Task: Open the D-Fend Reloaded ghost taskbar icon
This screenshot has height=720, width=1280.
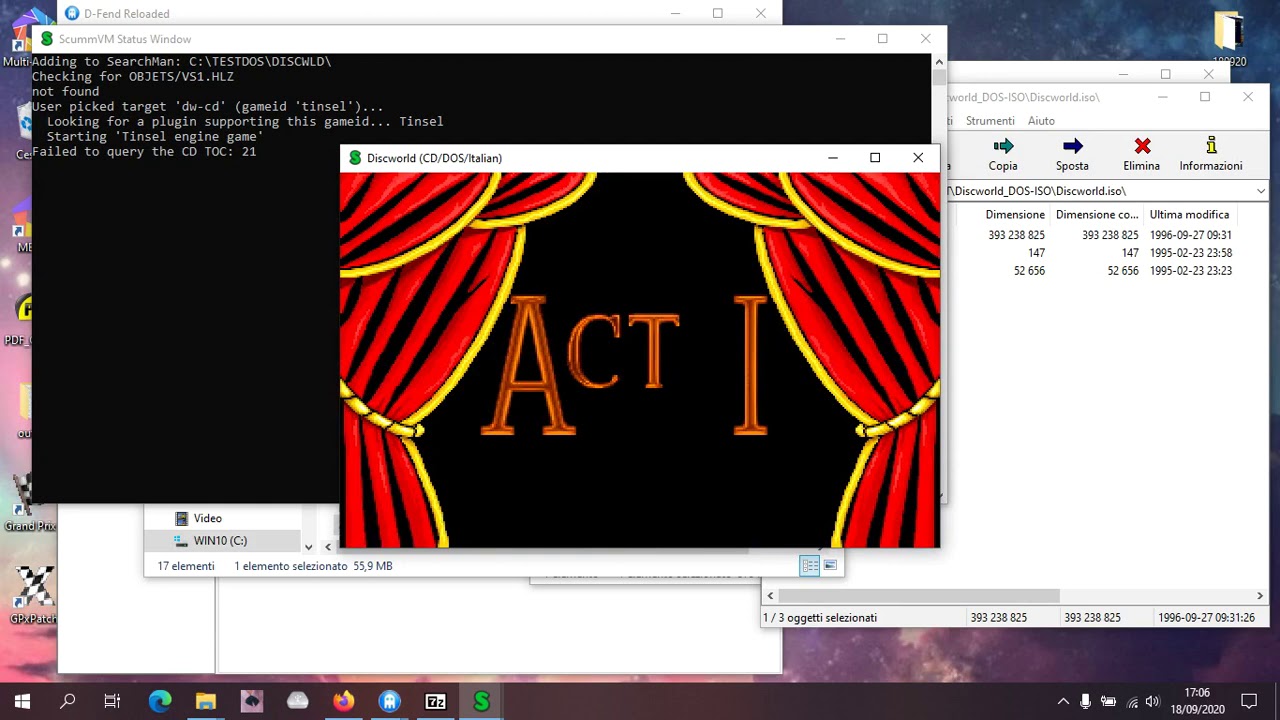Action: [x=390, y=701]
